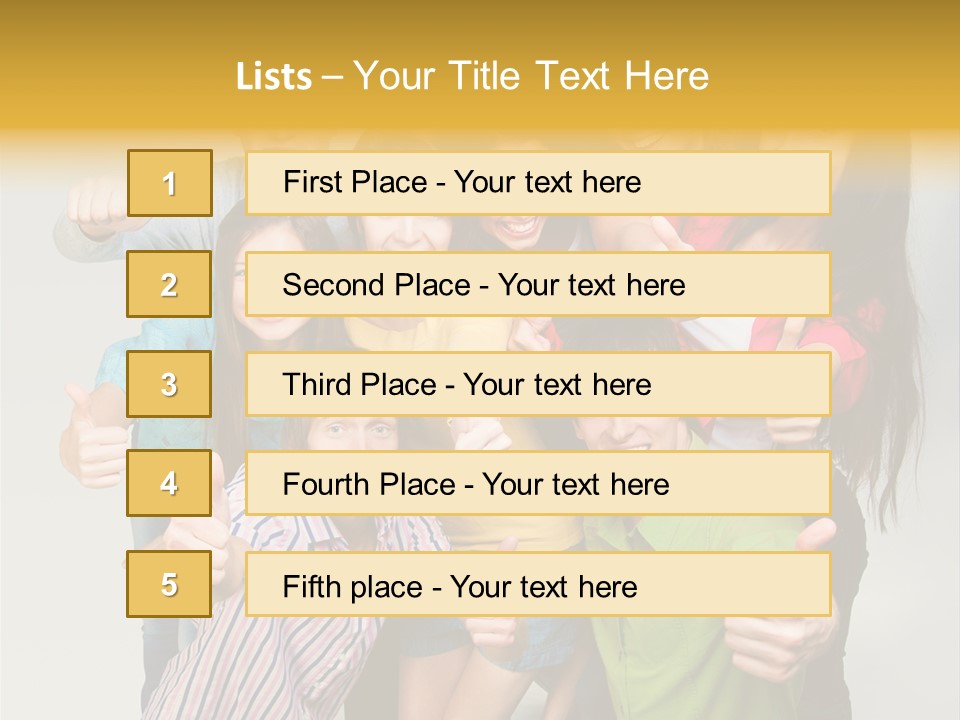Screen dimensions: 960x720
Task: Select the Your Title Text Here heading
Action: 531,76
